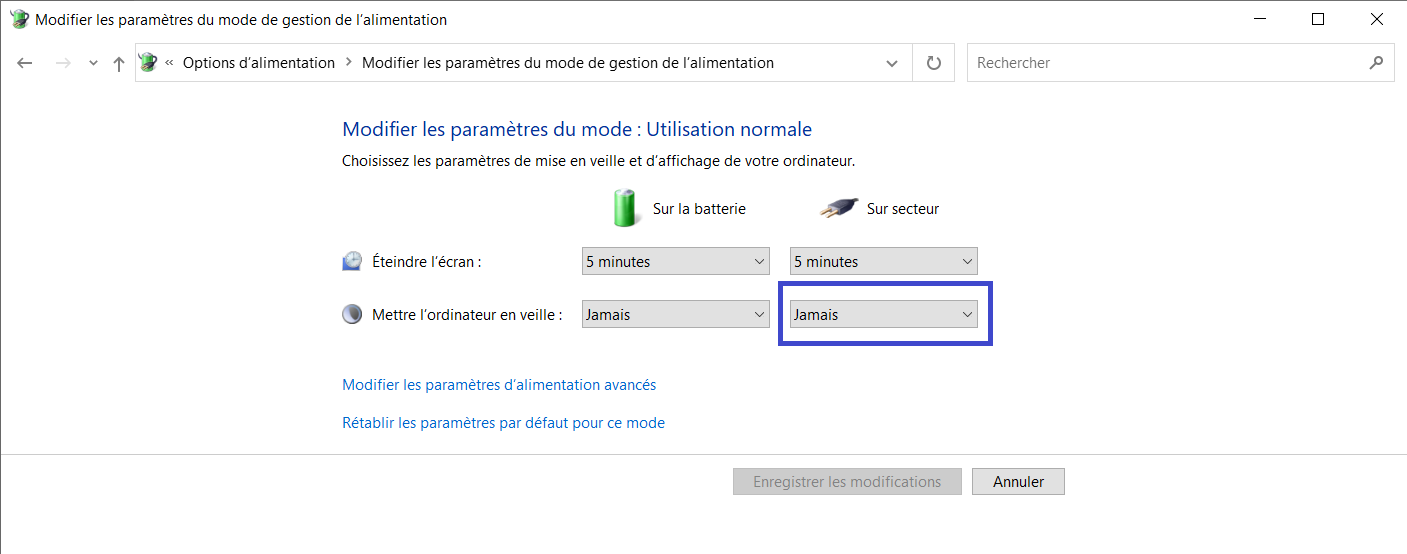Click the moon icon beside sleep setting

click(x=352, y=314)
